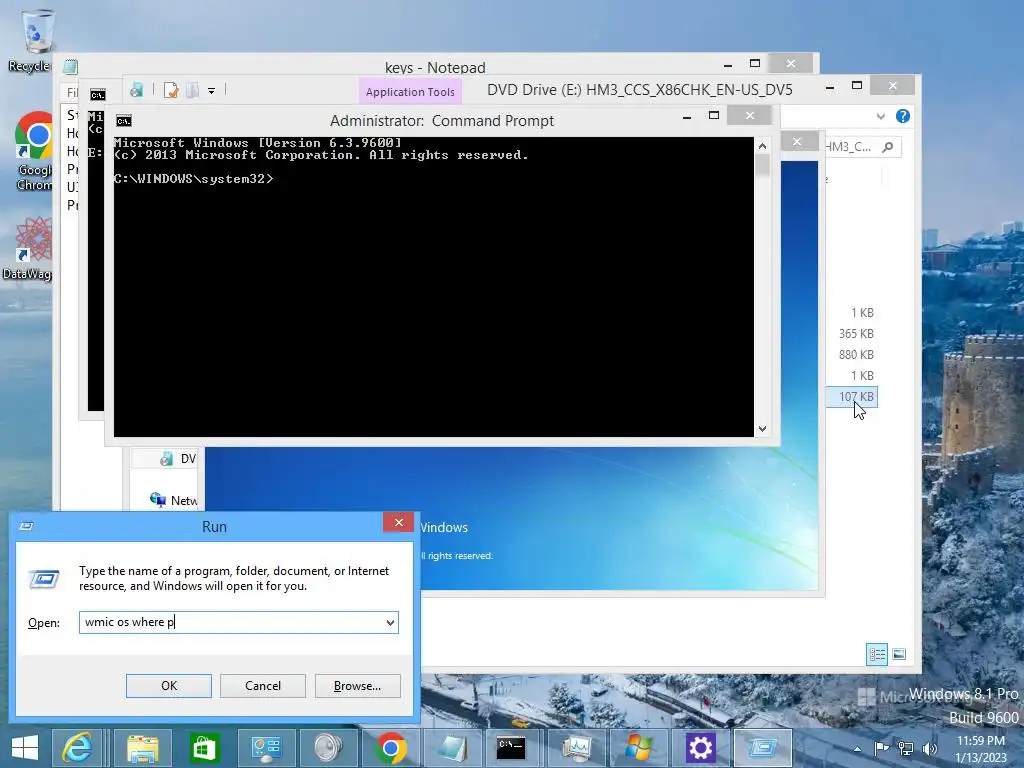Viewport: 1024px width, 768px height.
Task: Minimize the Administrator Command Prompt window
Action: click(687, 117)
